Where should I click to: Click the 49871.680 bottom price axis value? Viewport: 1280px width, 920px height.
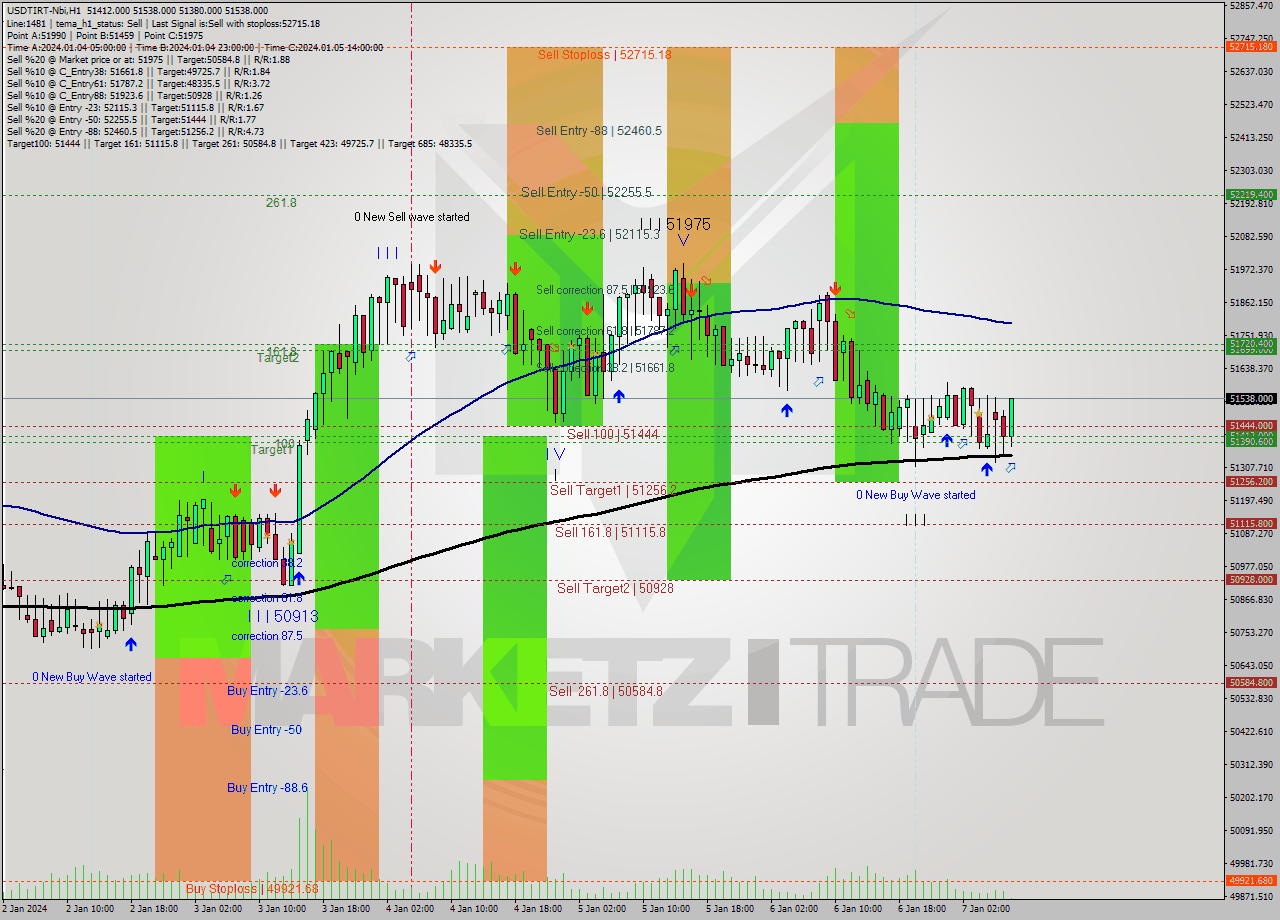click(x=1251, y=897)
